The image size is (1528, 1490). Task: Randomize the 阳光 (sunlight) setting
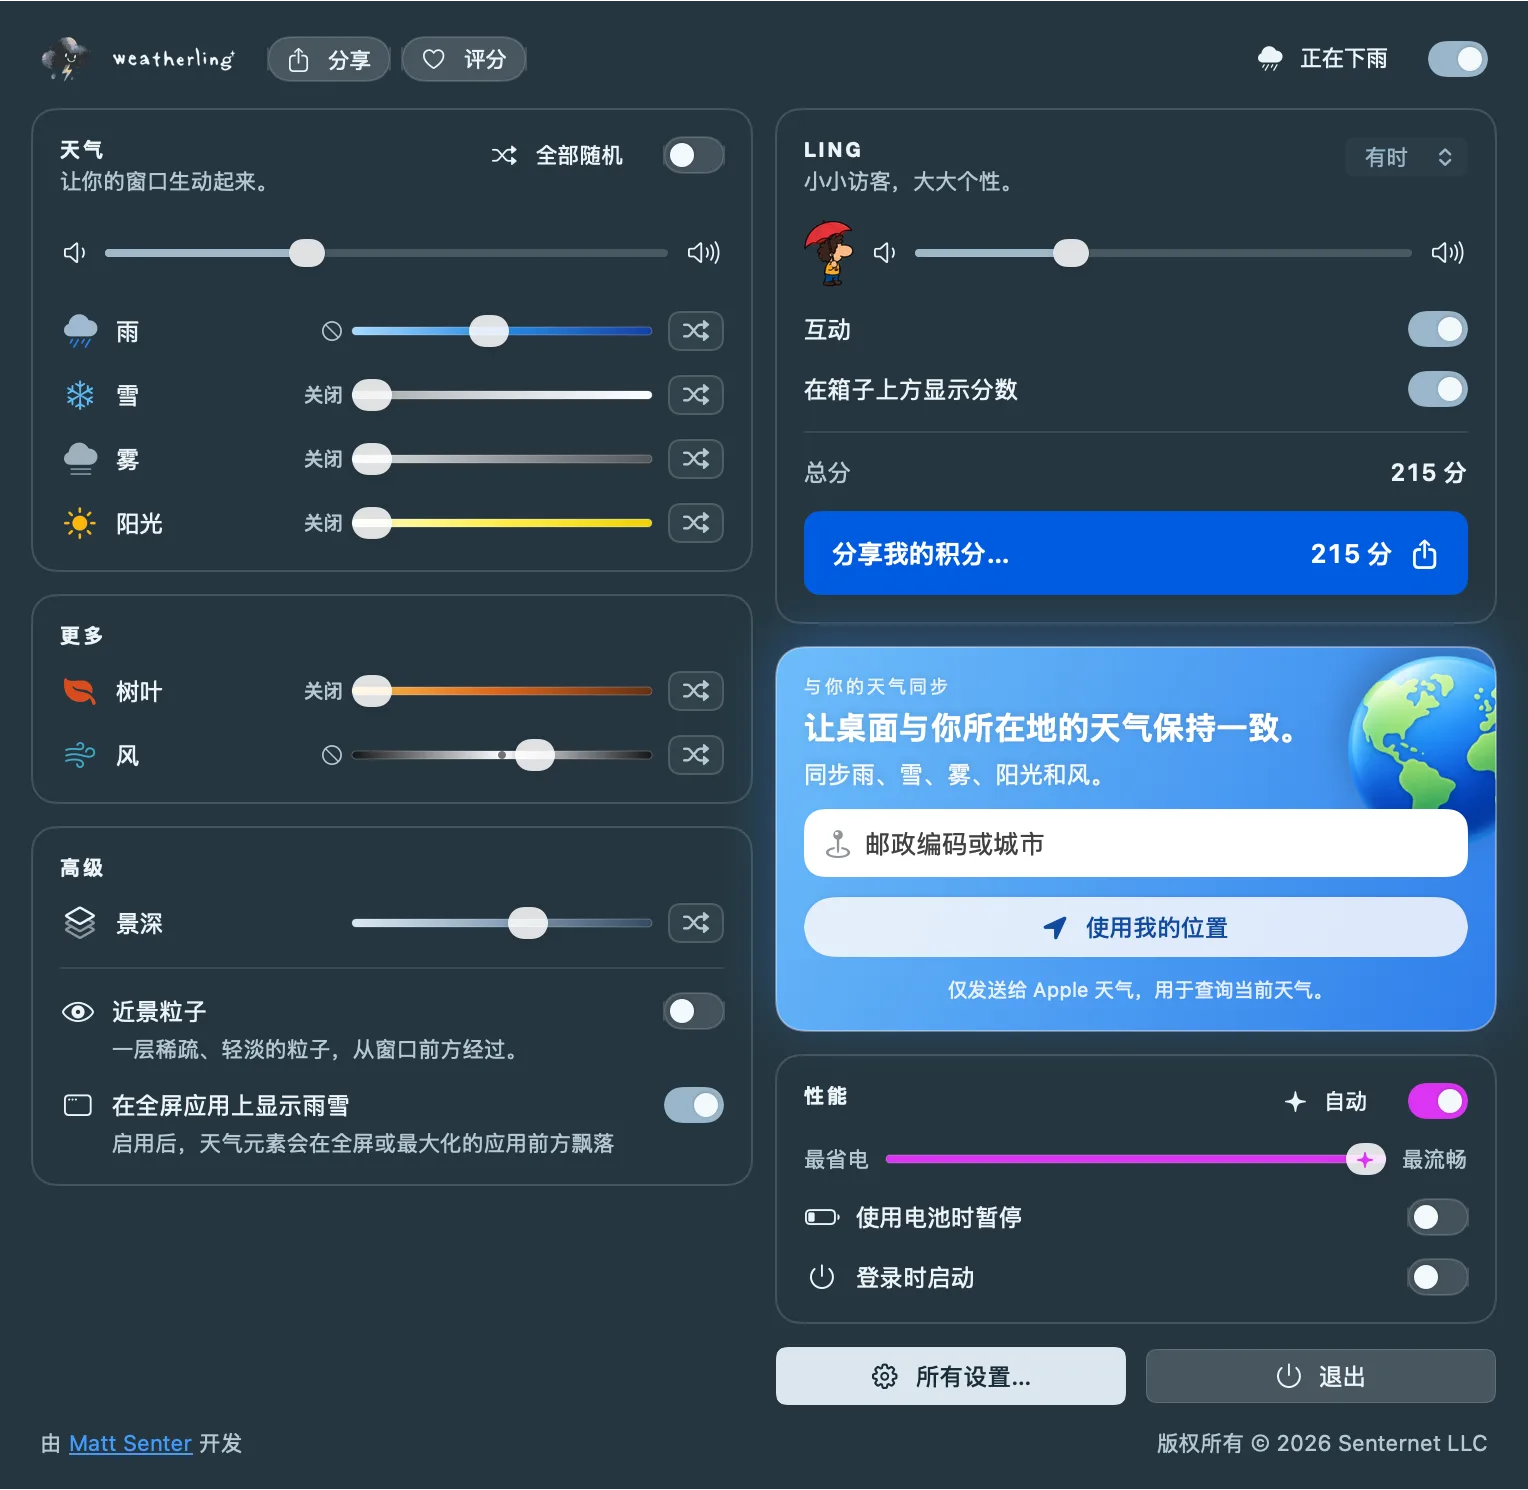pos(696,523)
